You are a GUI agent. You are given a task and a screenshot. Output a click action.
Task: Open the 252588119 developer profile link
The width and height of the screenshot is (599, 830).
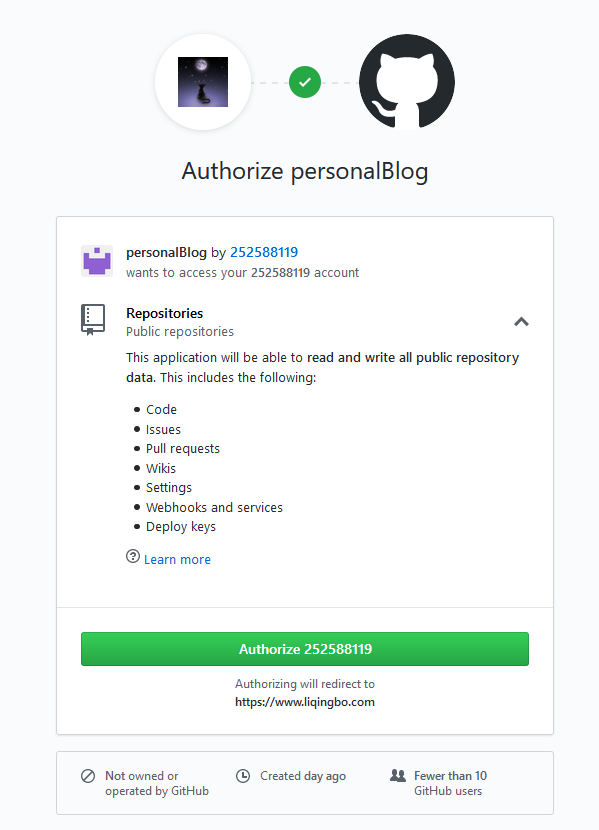[x=264, y=252]
